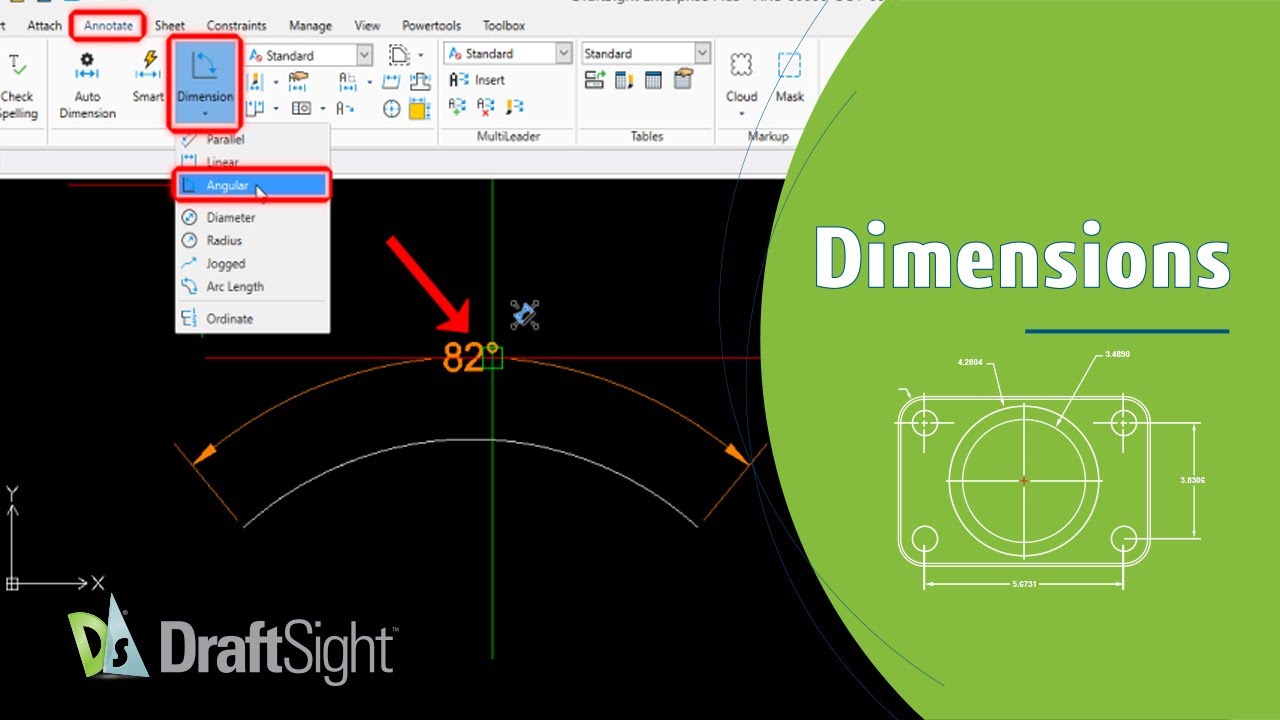The height and width of the screenshot is (720, 1280).
Task: Select the white arc in the drawing
Action: tap(470, 440)
